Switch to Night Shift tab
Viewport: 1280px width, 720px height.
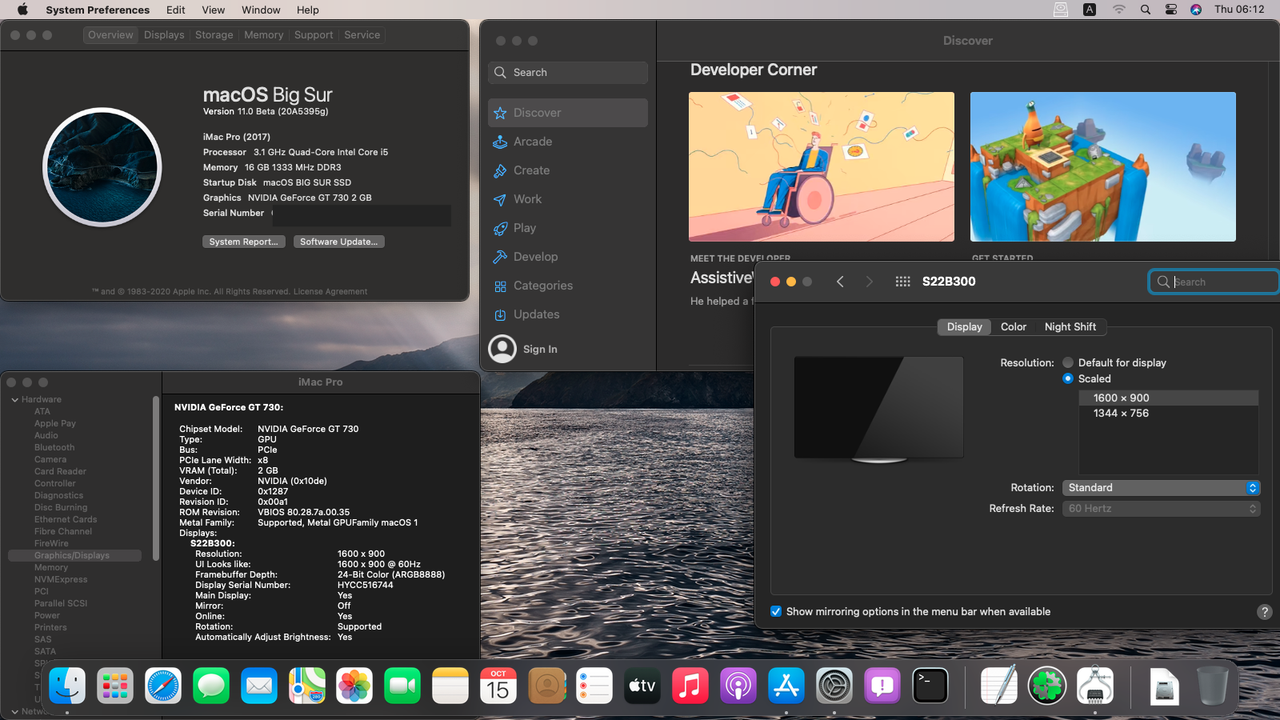tap(1070, 327)
